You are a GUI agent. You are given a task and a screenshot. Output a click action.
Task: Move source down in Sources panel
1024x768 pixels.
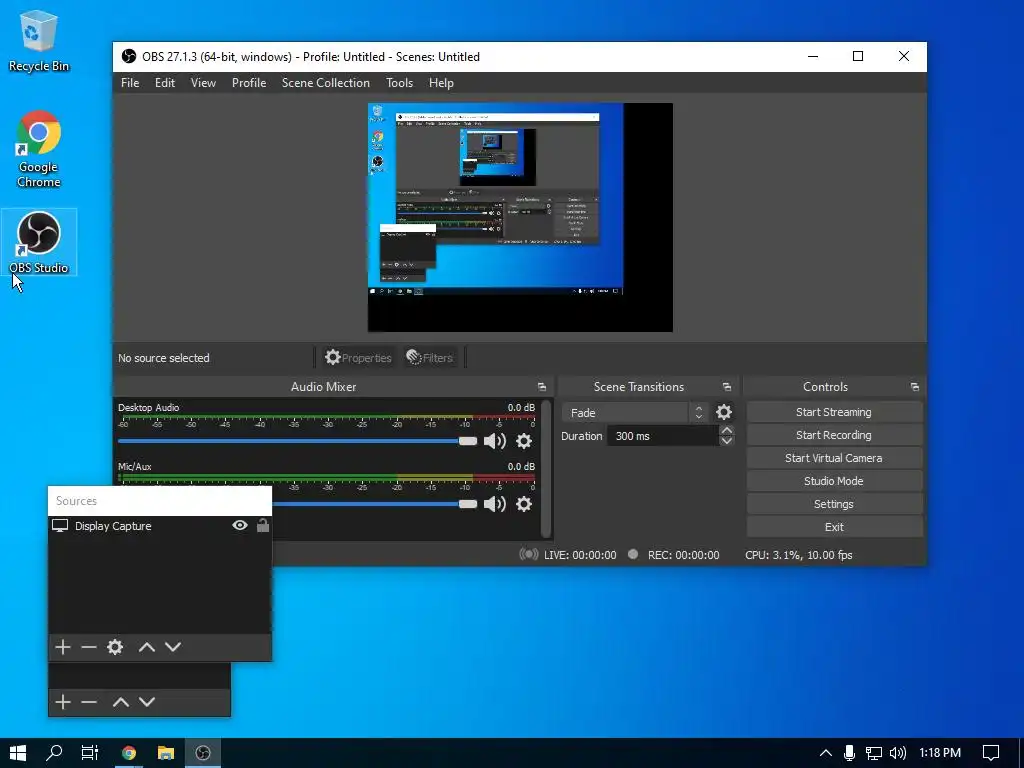tap(173, 647)
